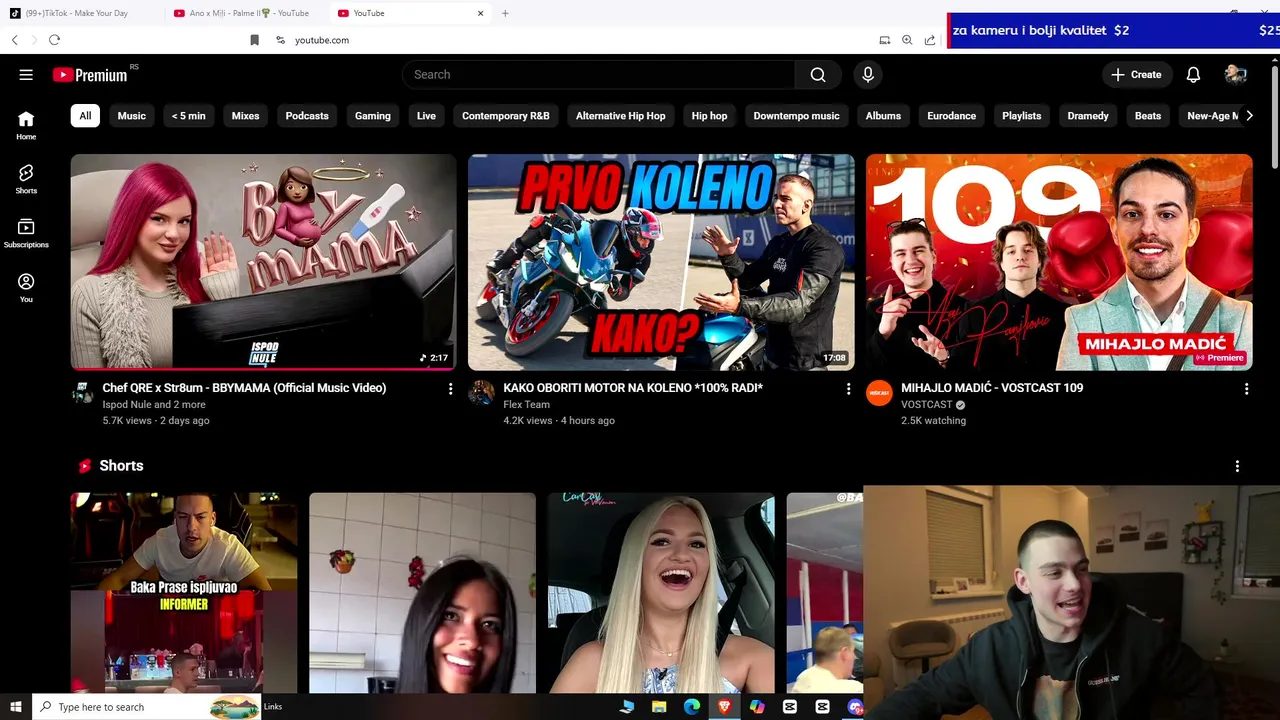1280x720 pixels.
Task: Open File Explorer from the taskbar
Action: click(x=659, y=707)
